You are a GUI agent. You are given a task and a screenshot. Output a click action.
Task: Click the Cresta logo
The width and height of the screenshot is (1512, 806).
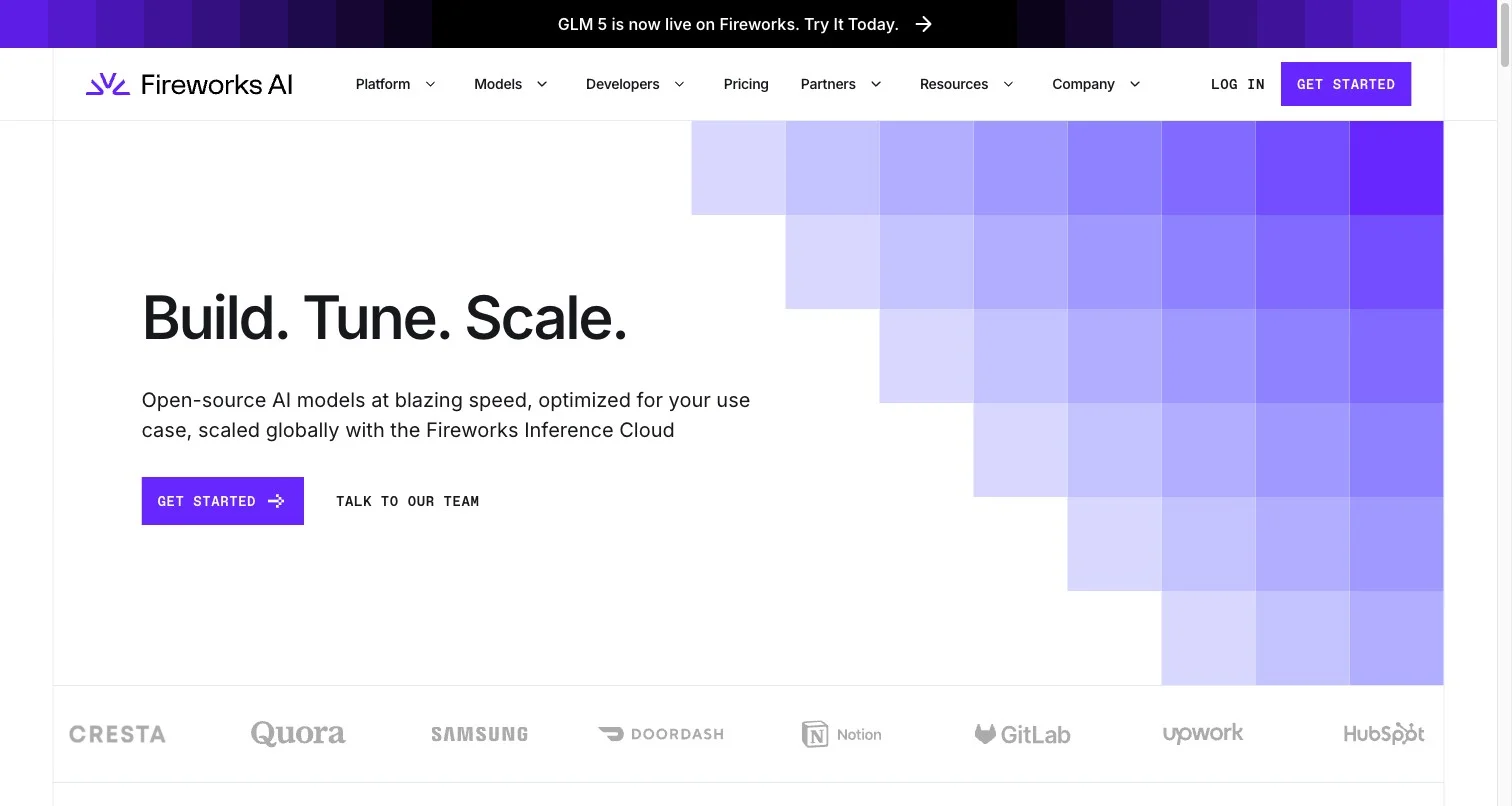(x=117, y=734)
